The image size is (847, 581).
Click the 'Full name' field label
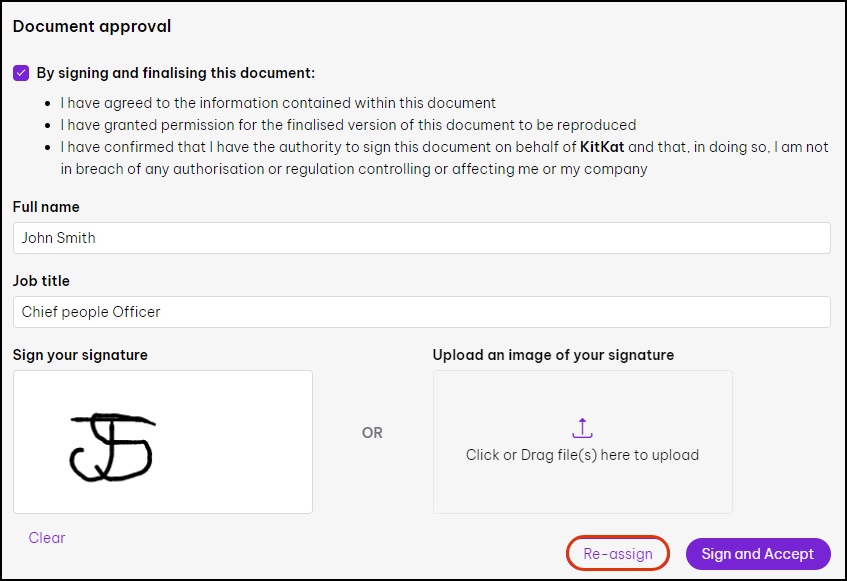coord(46,207)
